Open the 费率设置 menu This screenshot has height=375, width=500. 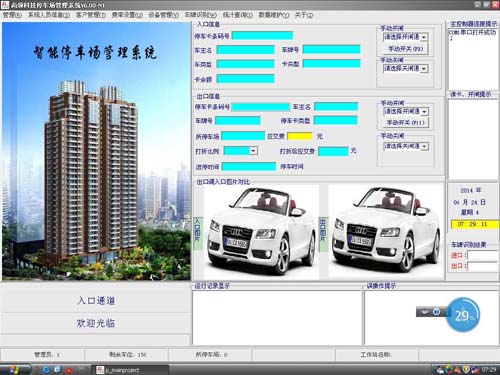tap(127, 15)
